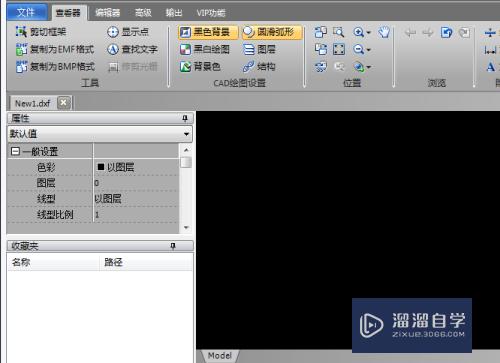Viewport: 500px width, 363px height.
Task: Toggle black background (黑色背景)
Action: [x=208, y=32]
